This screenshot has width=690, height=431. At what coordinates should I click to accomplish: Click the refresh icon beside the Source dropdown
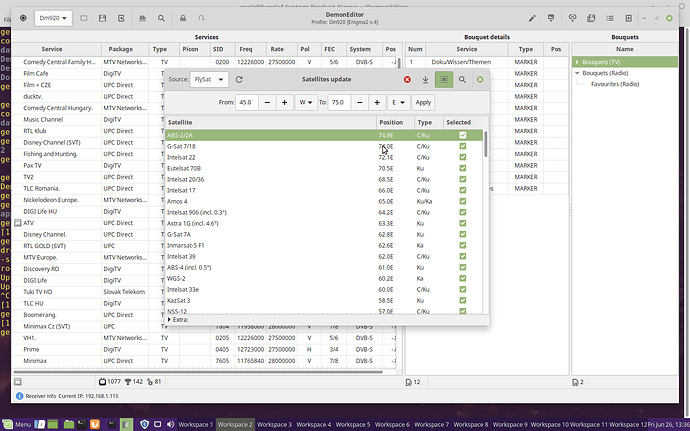click(239, 80)
